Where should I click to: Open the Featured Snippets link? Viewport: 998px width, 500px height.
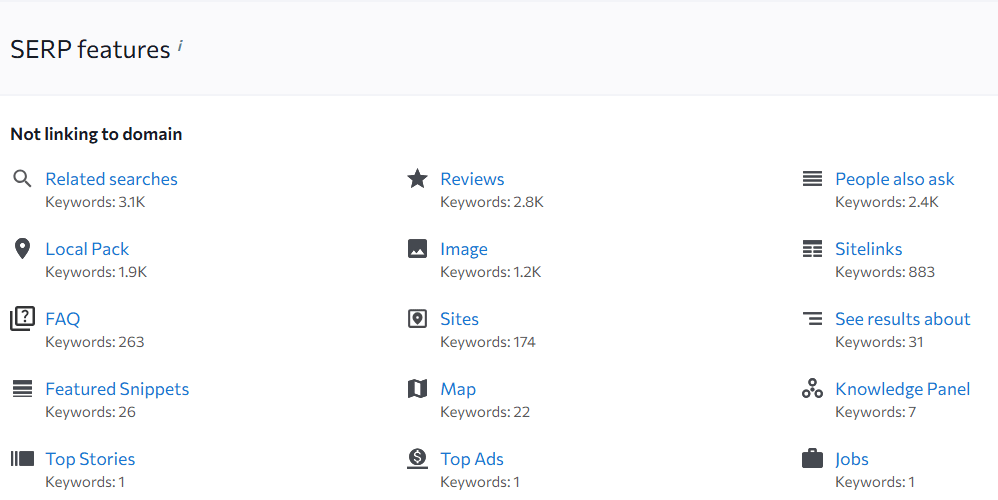coord(117,389)
